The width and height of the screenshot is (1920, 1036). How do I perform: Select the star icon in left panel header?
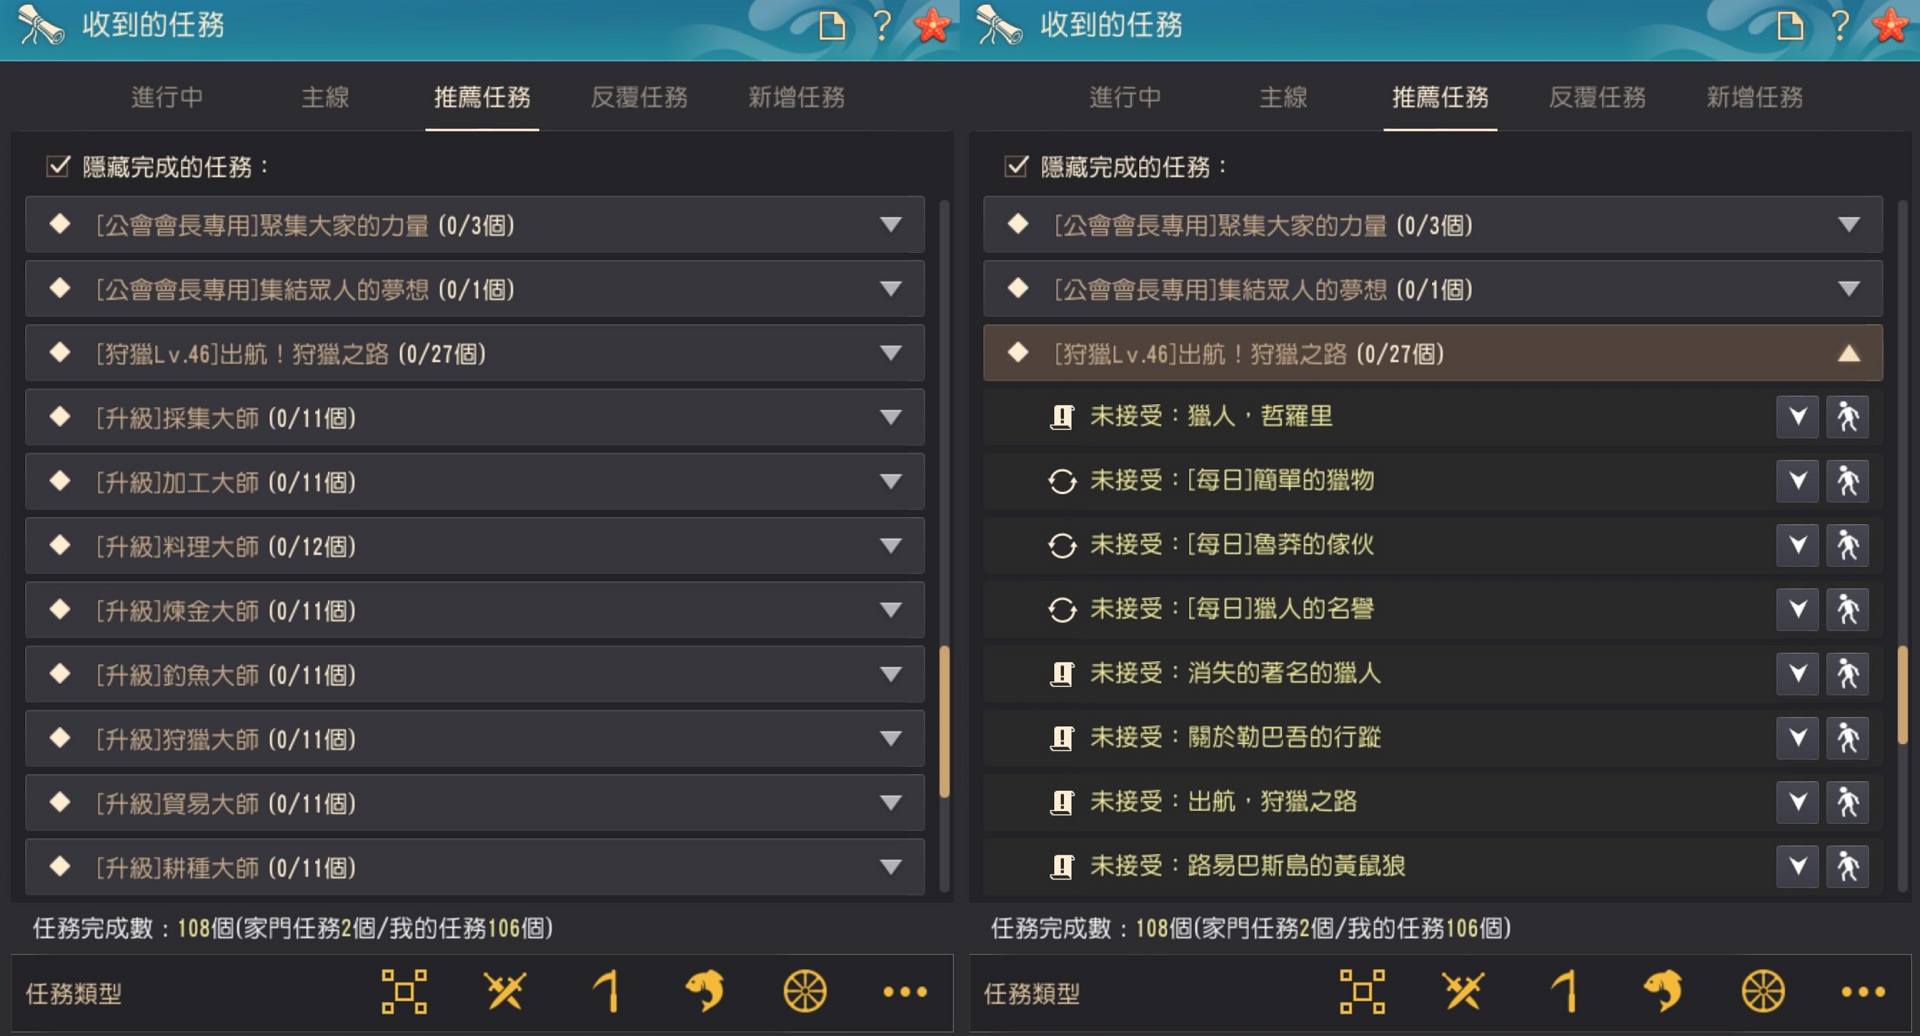(x=932, y=25)
